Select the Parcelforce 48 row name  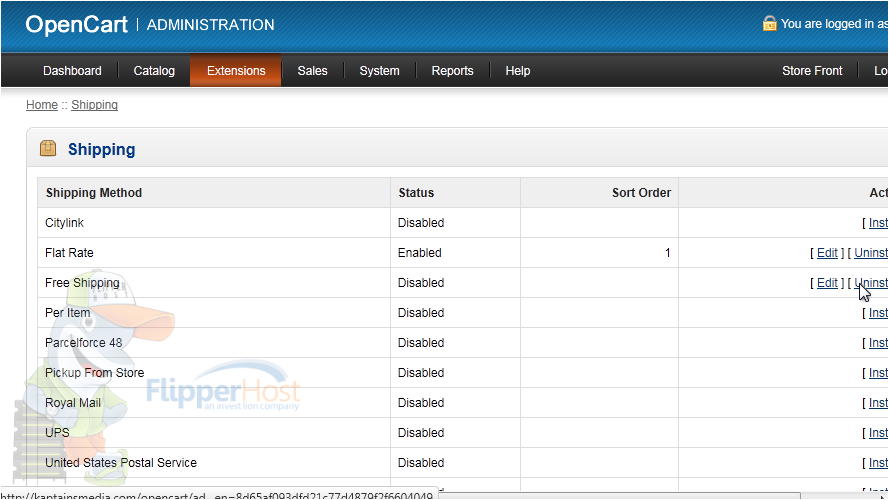(83, 343)
